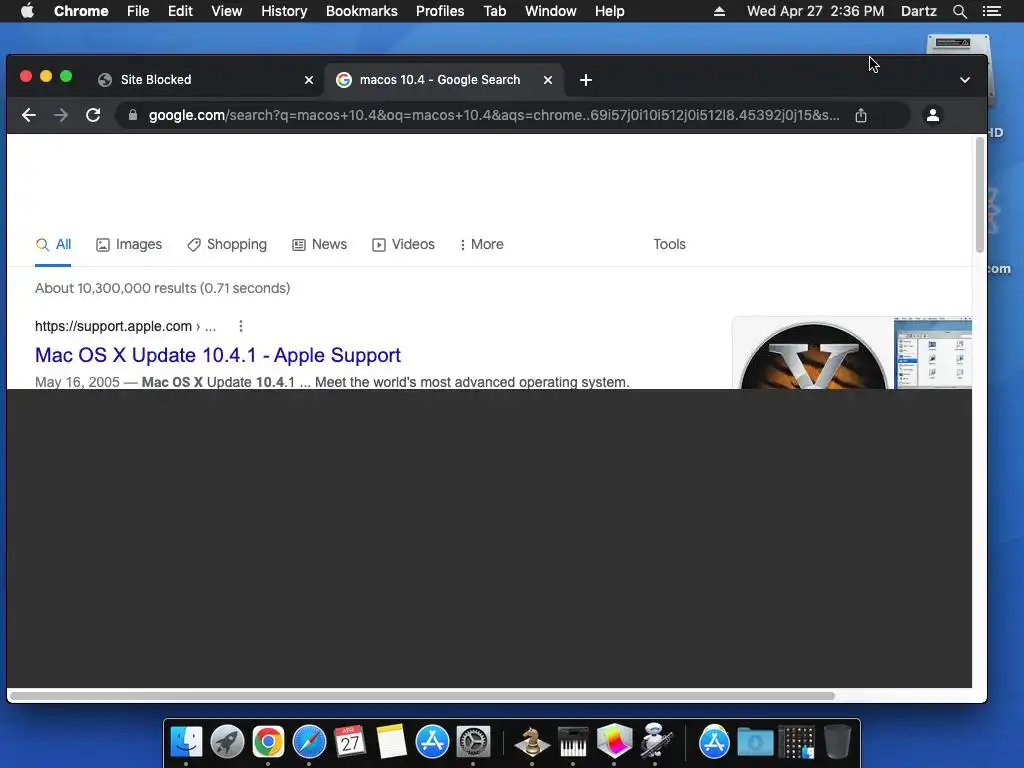Open the Apple menu
Viewport: 1024px width, 768px height.
[27, 11]
